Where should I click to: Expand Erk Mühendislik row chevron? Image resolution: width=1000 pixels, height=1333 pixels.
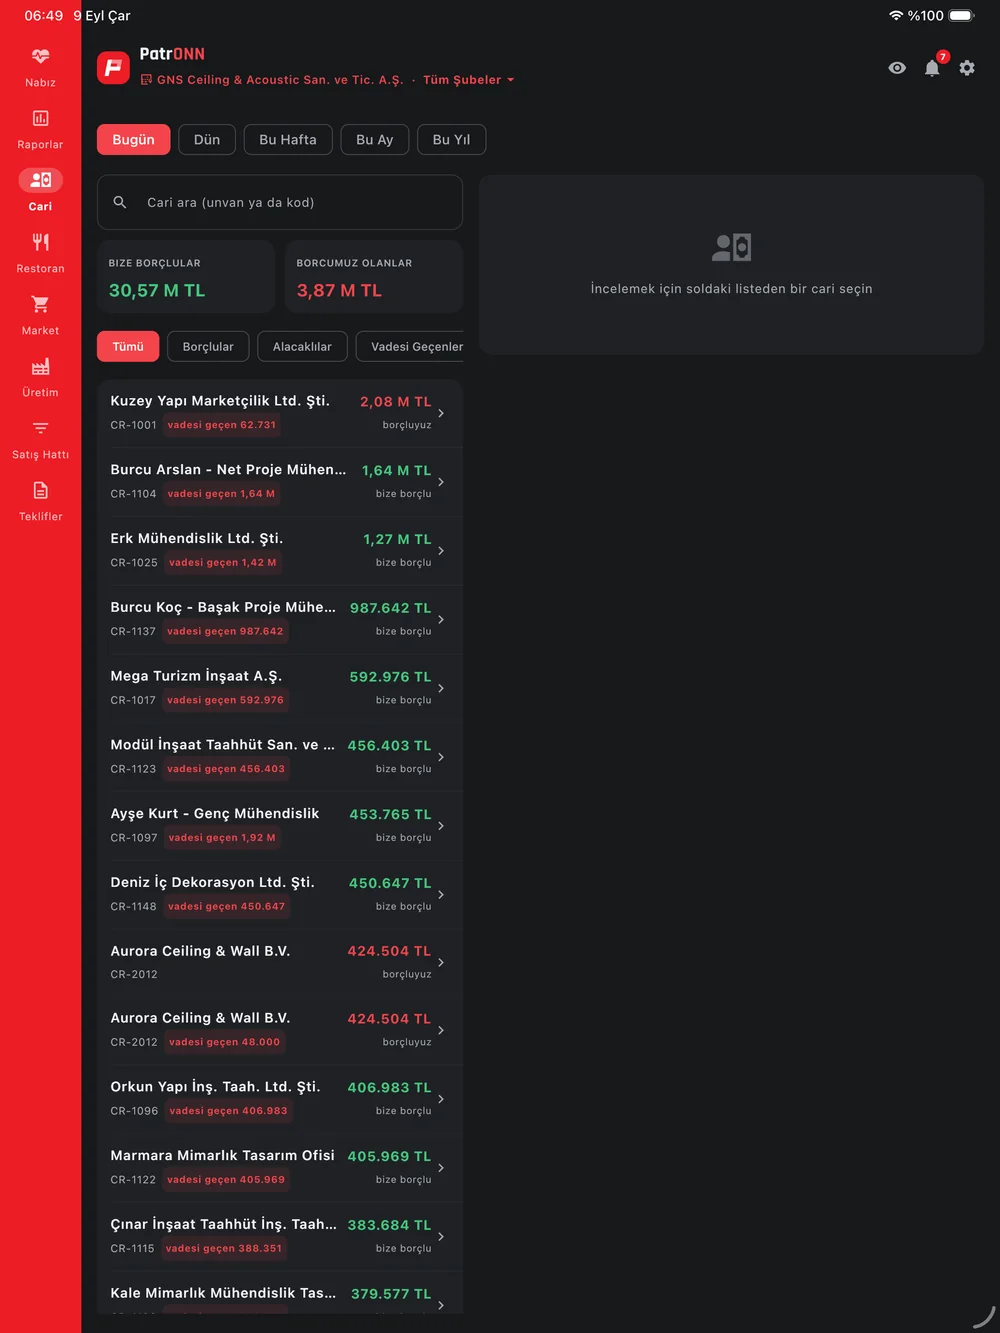[441, 551]
